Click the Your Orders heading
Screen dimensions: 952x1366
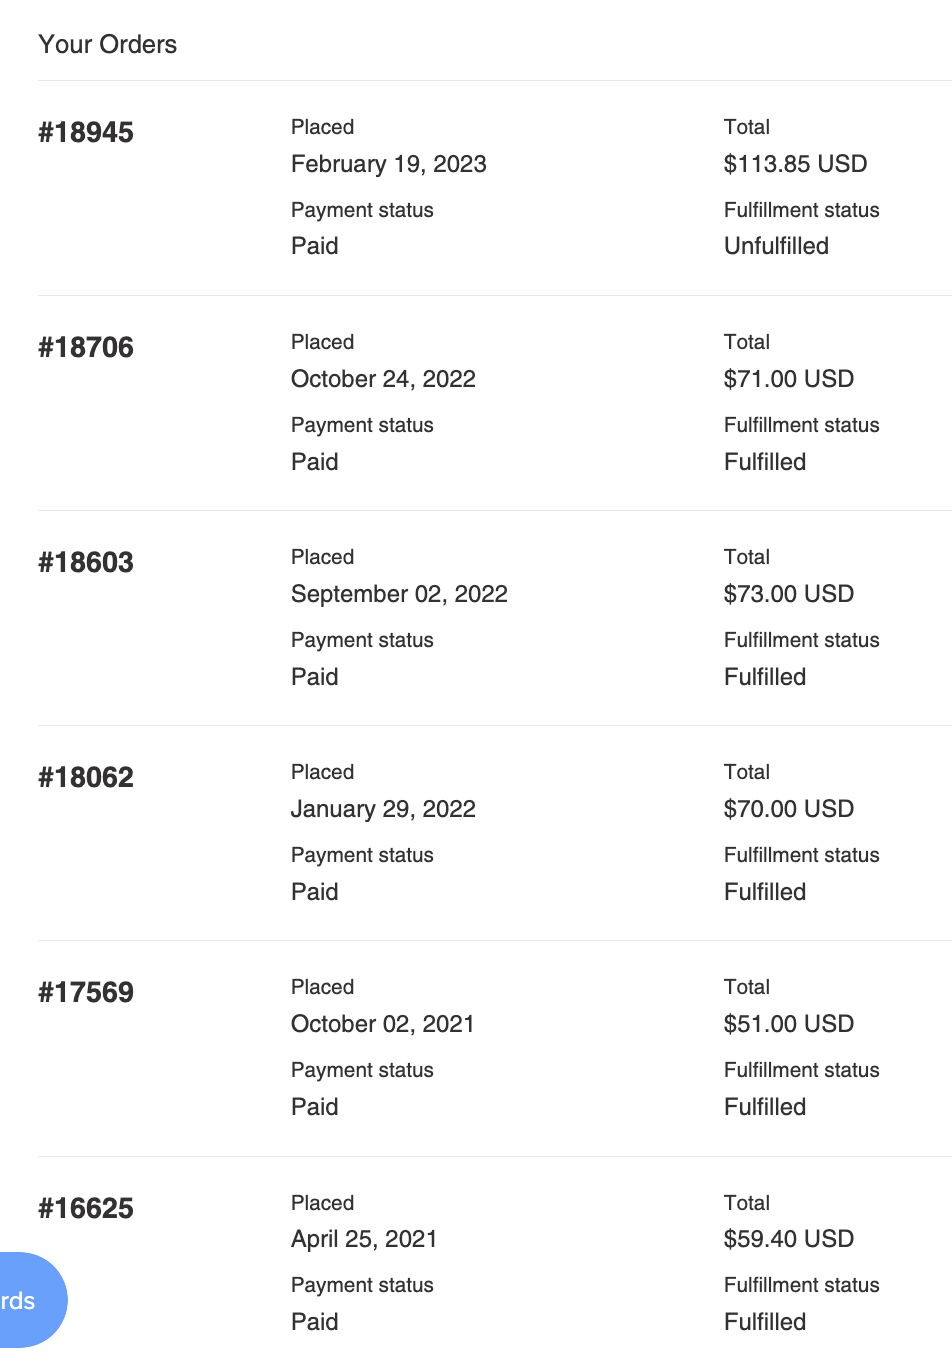coord(108,44)
